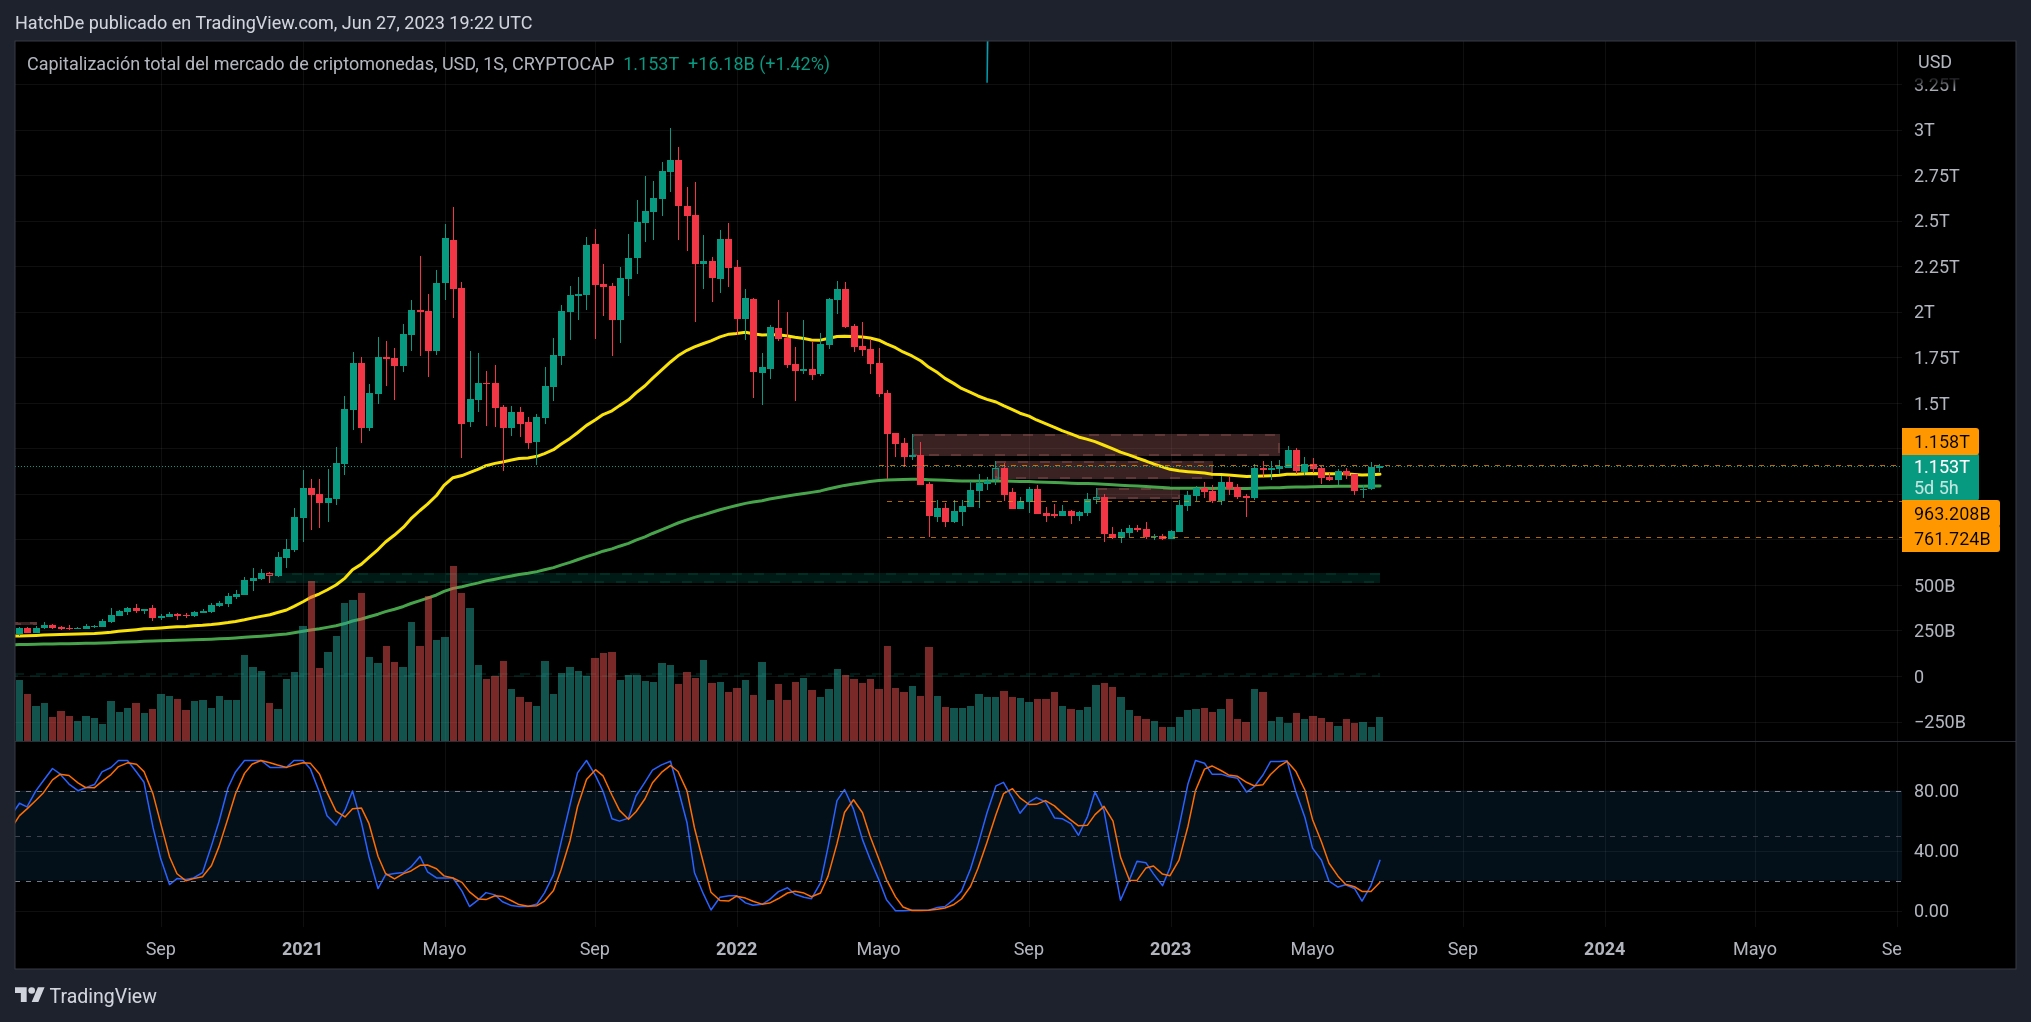The width and height of the screenshot is (2031, 1022).
Task: Select the 2023 label on the time axis
Action: pos(1169,948)
